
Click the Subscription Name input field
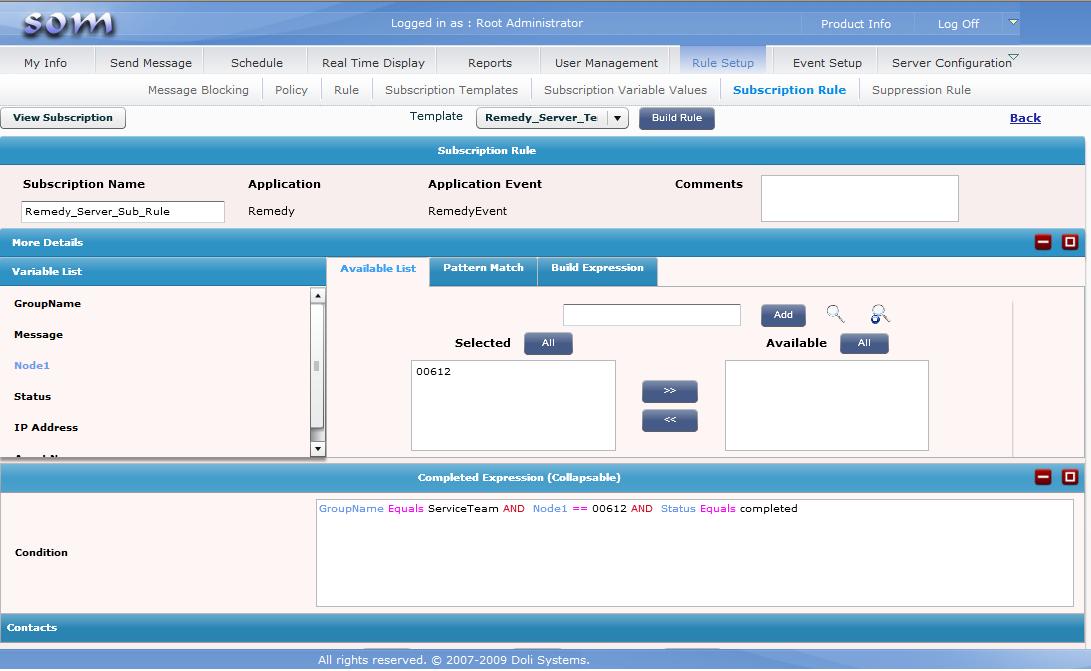click(123, 212)
